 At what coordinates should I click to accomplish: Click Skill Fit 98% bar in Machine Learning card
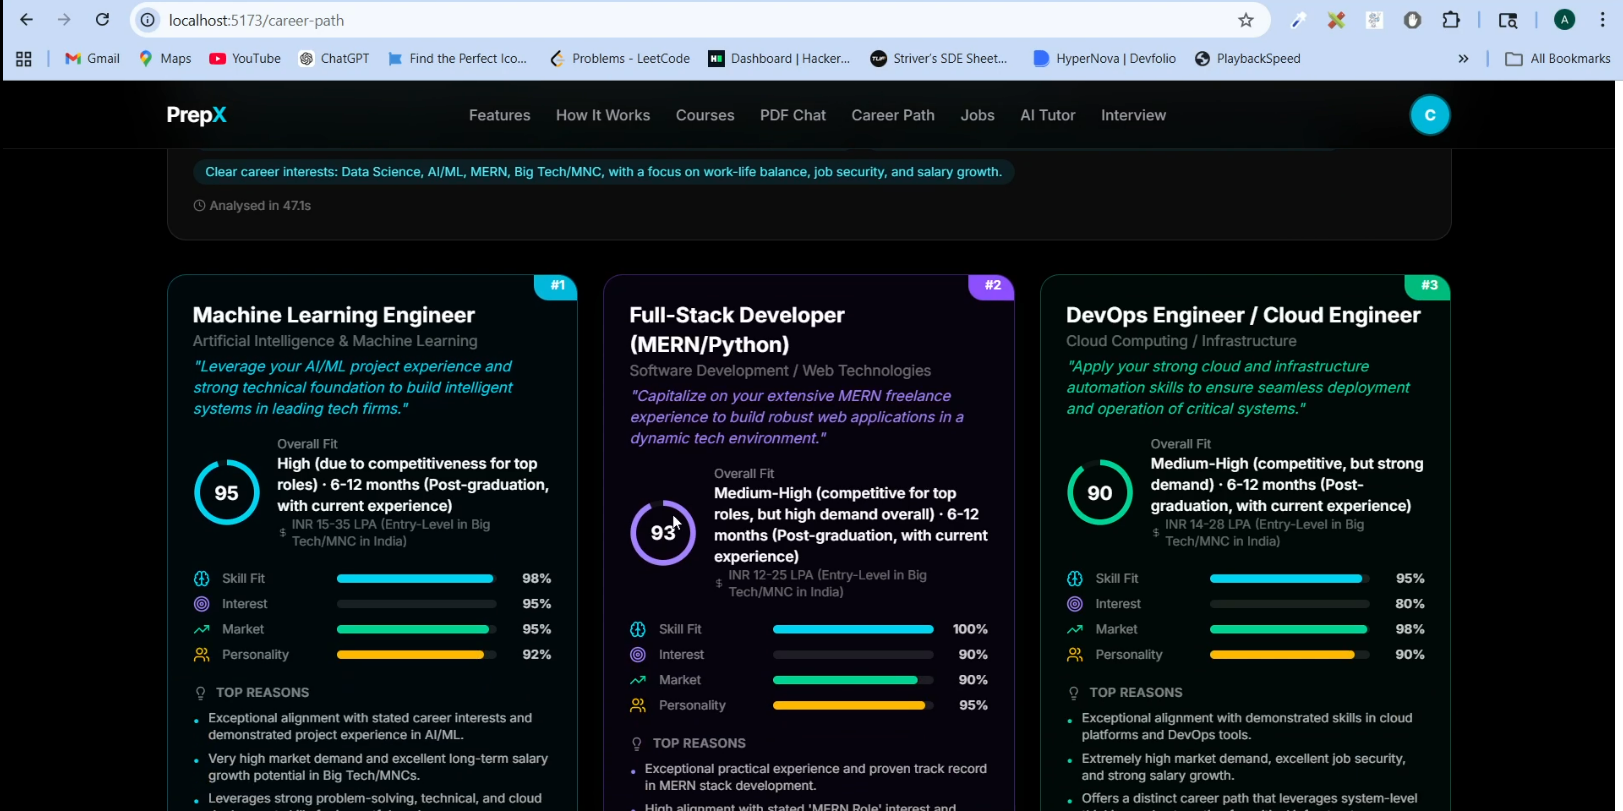click(417, 579)
